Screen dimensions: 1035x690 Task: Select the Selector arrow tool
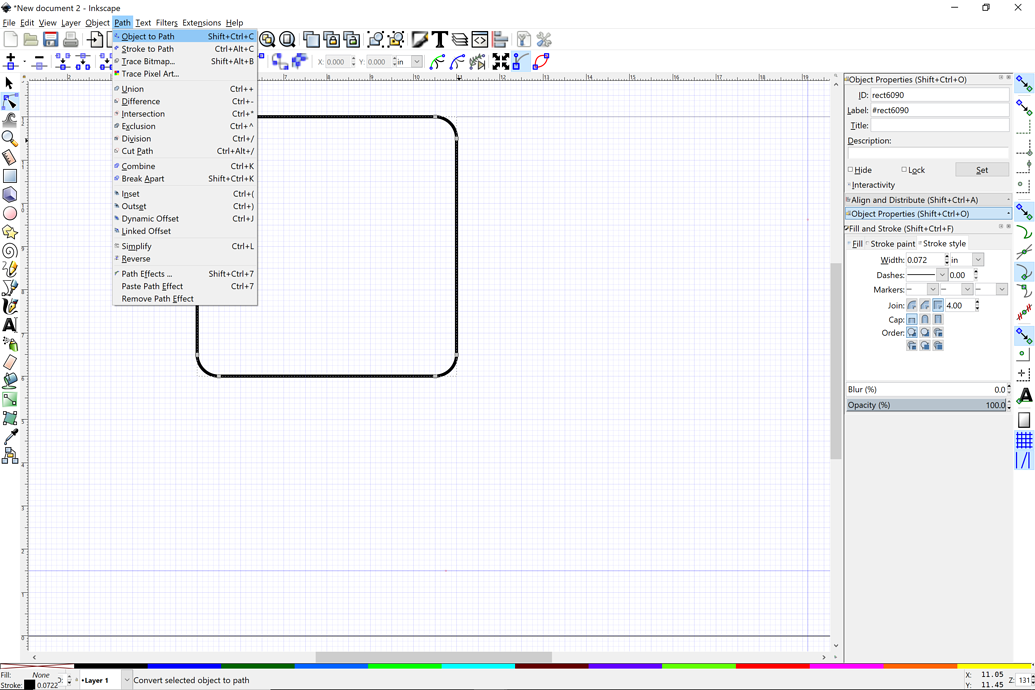9,83
